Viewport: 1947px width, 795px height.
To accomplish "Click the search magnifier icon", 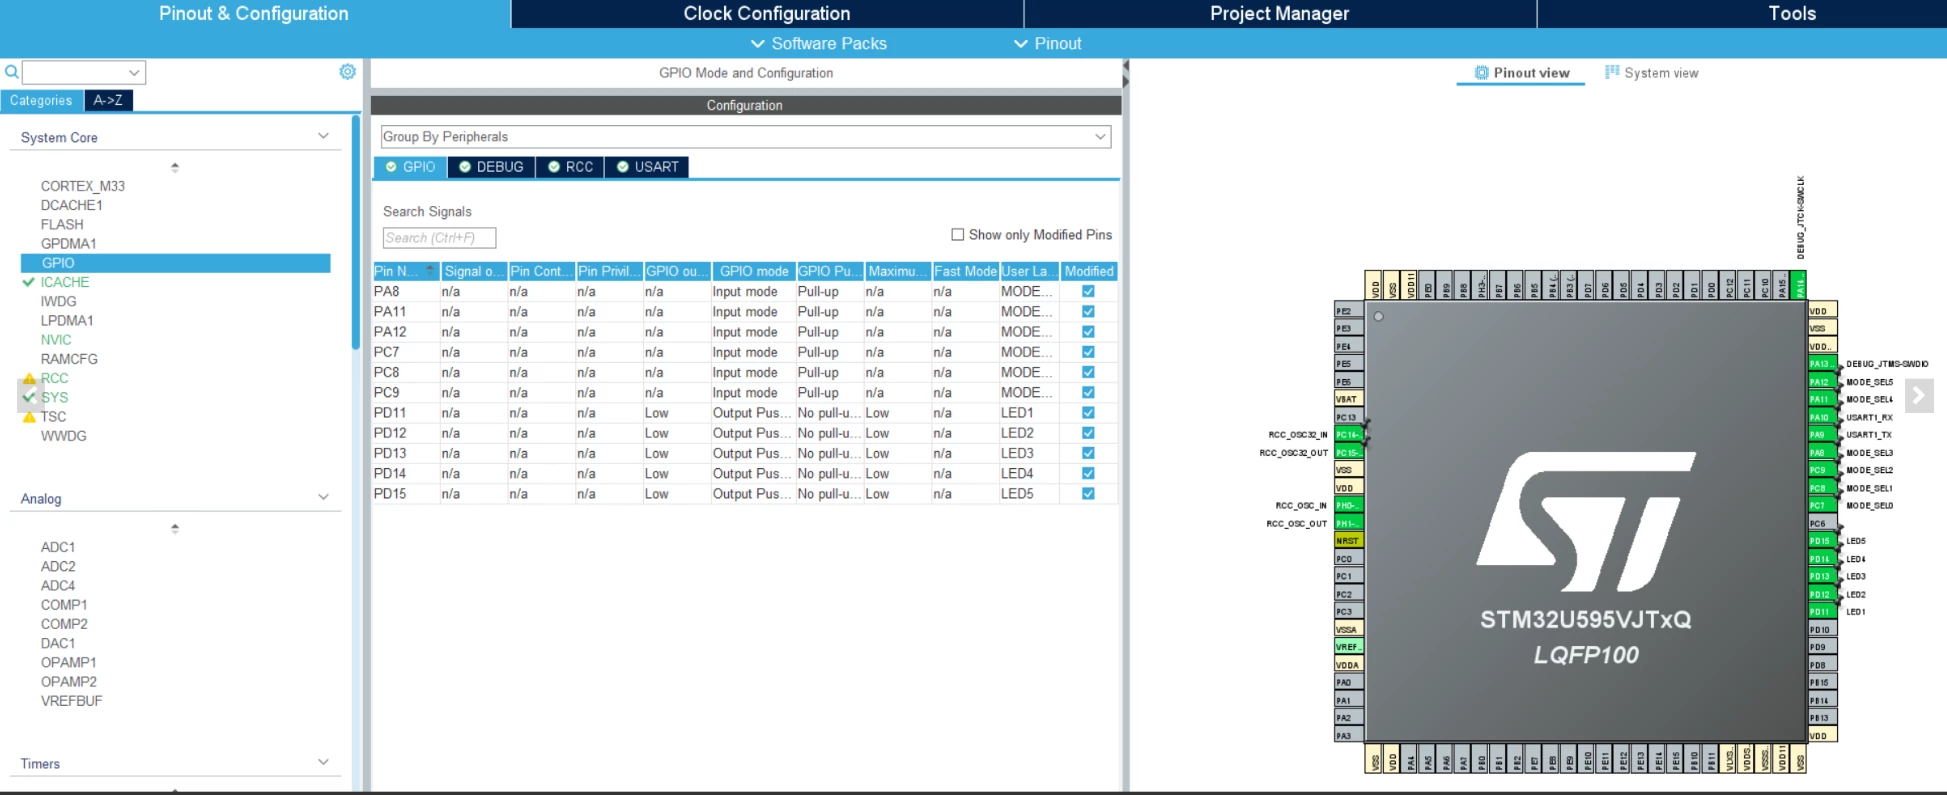I will pos(12,72).
